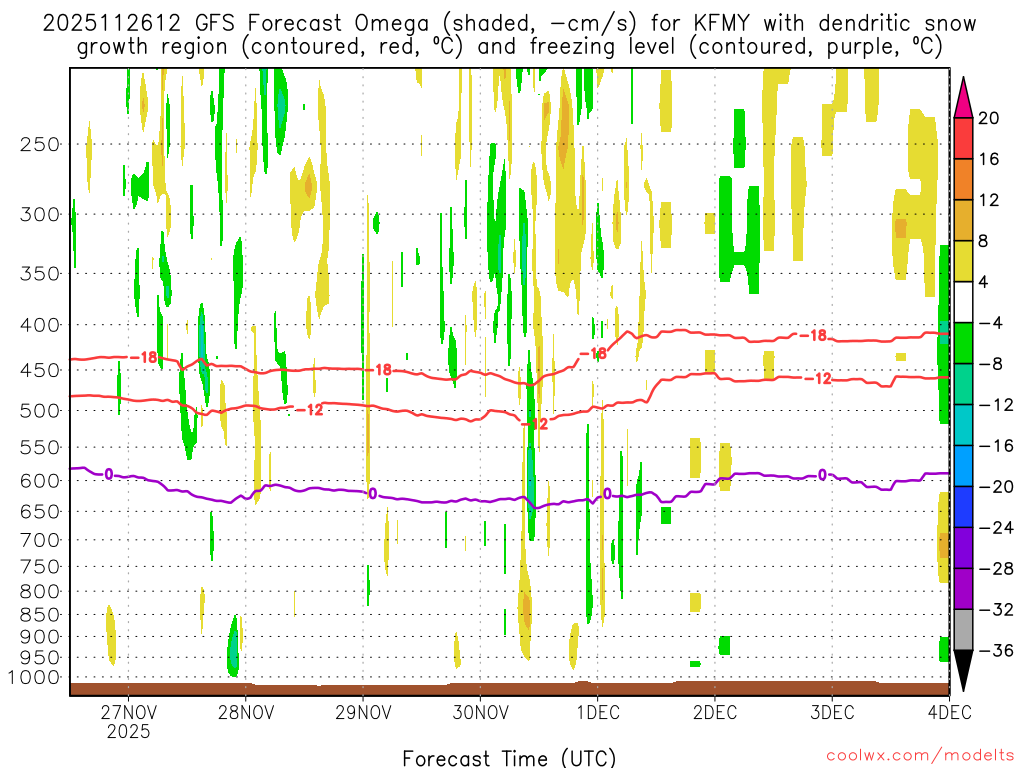Click the 700 pressure level label

click(x=40, y=540)
